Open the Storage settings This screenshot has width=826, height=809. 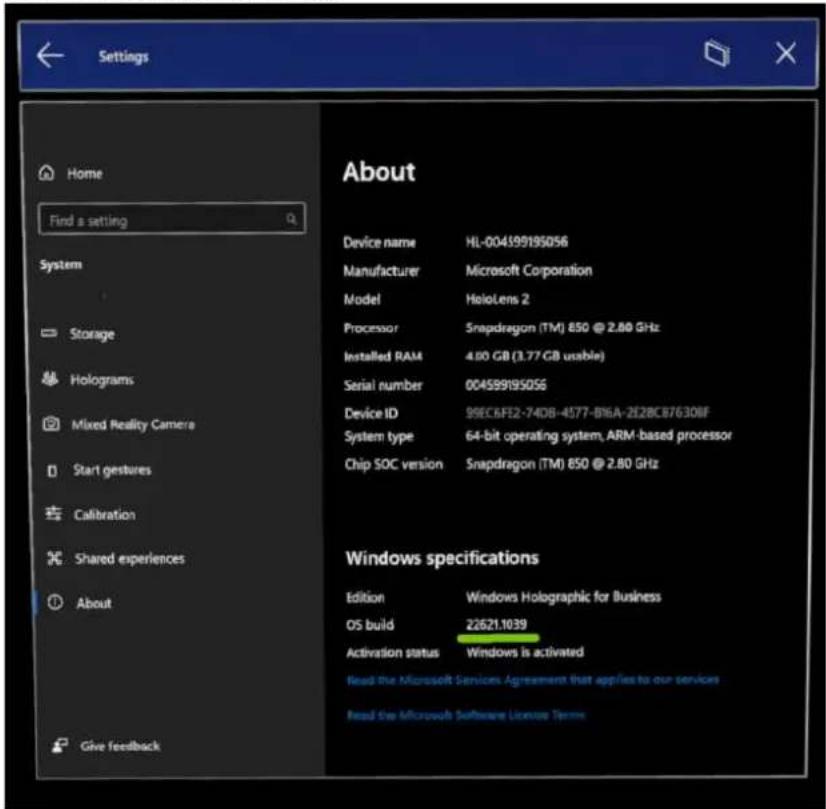pos(92,334)
